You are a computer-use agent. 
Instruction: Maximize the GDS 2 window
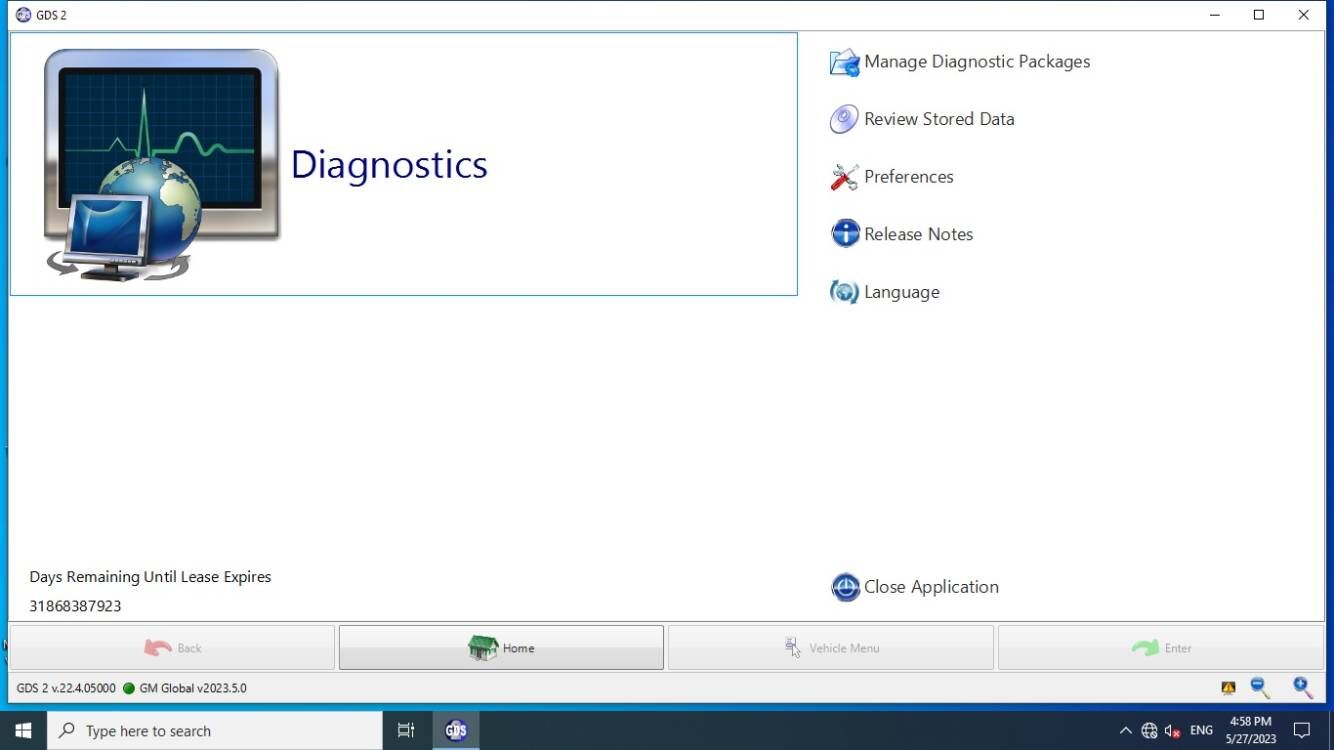(x=1259, y=15)
